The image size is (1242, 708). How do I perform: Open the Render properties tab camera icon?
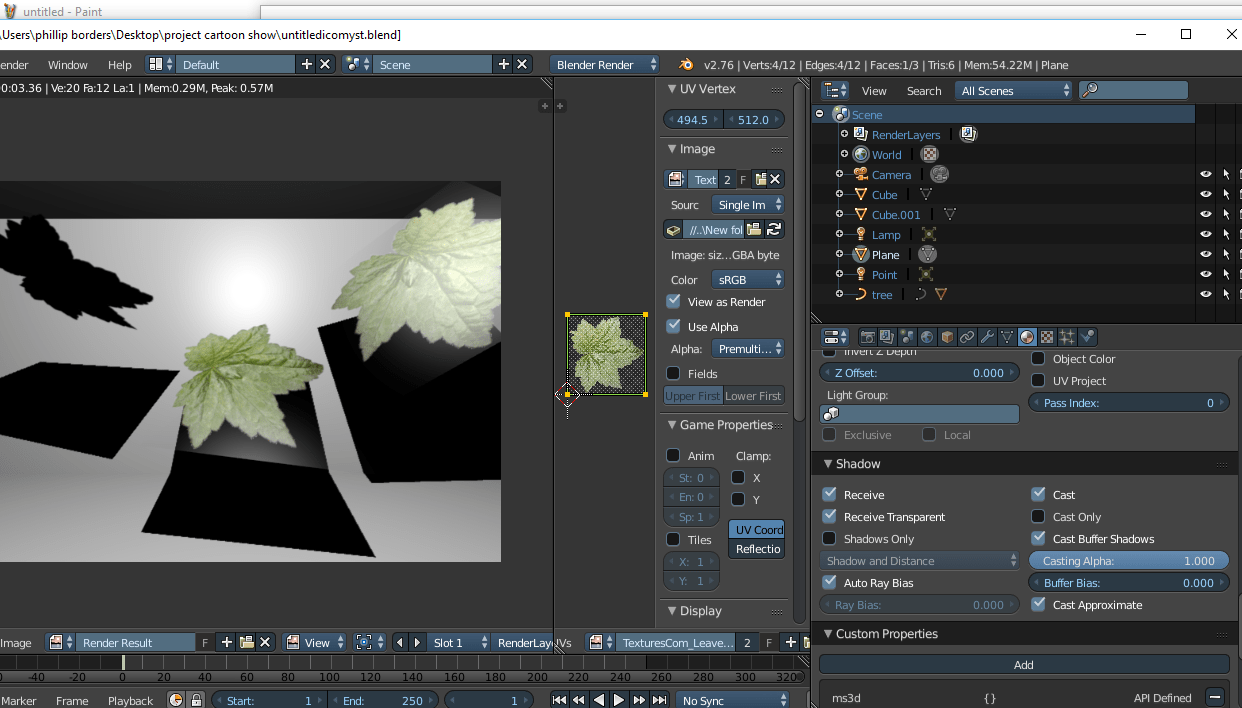[x=868, y=337]
